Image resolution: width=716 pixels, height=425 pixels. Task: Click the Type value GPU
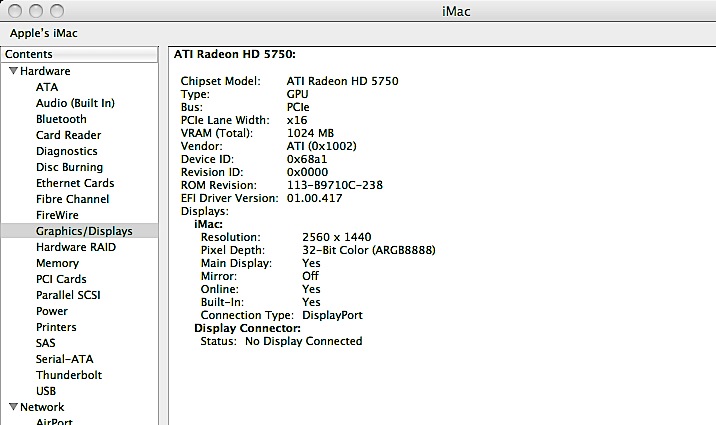coord(297,94)
